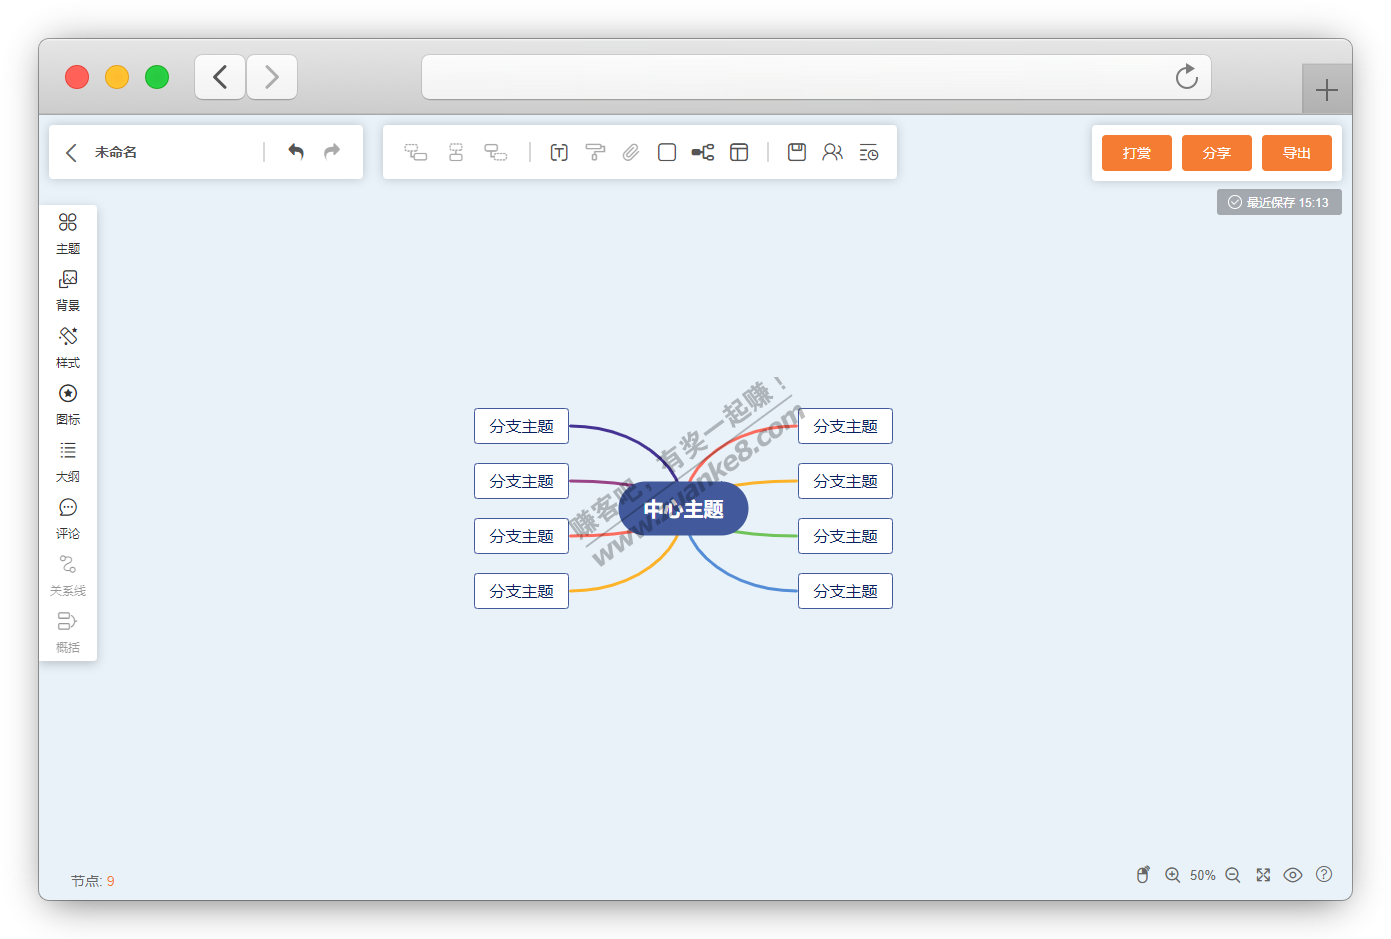Open the 主题 theme panel
The height and width of the screenshot is (939, 1391).
tap(68, 234)
